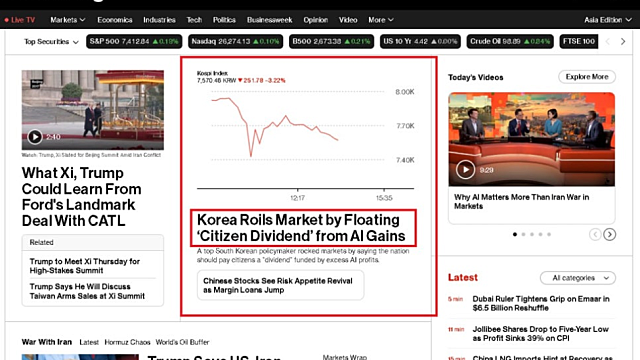
Task: Open the Crude Oil ticker
Action: point(510,41)
